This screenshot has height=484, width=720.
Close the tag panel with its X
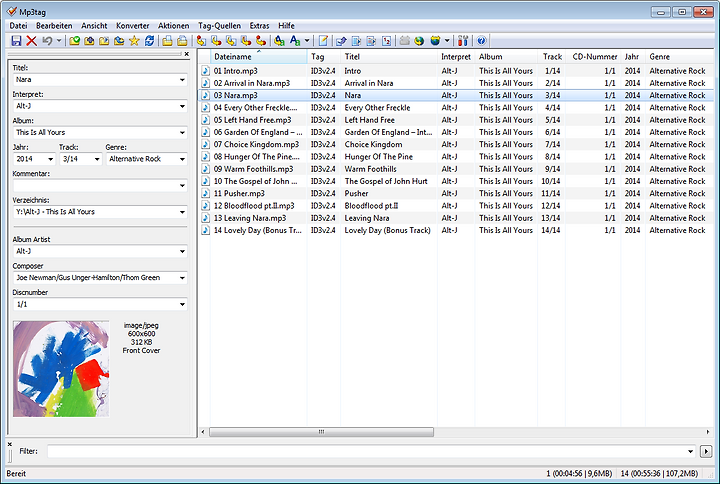186,54
